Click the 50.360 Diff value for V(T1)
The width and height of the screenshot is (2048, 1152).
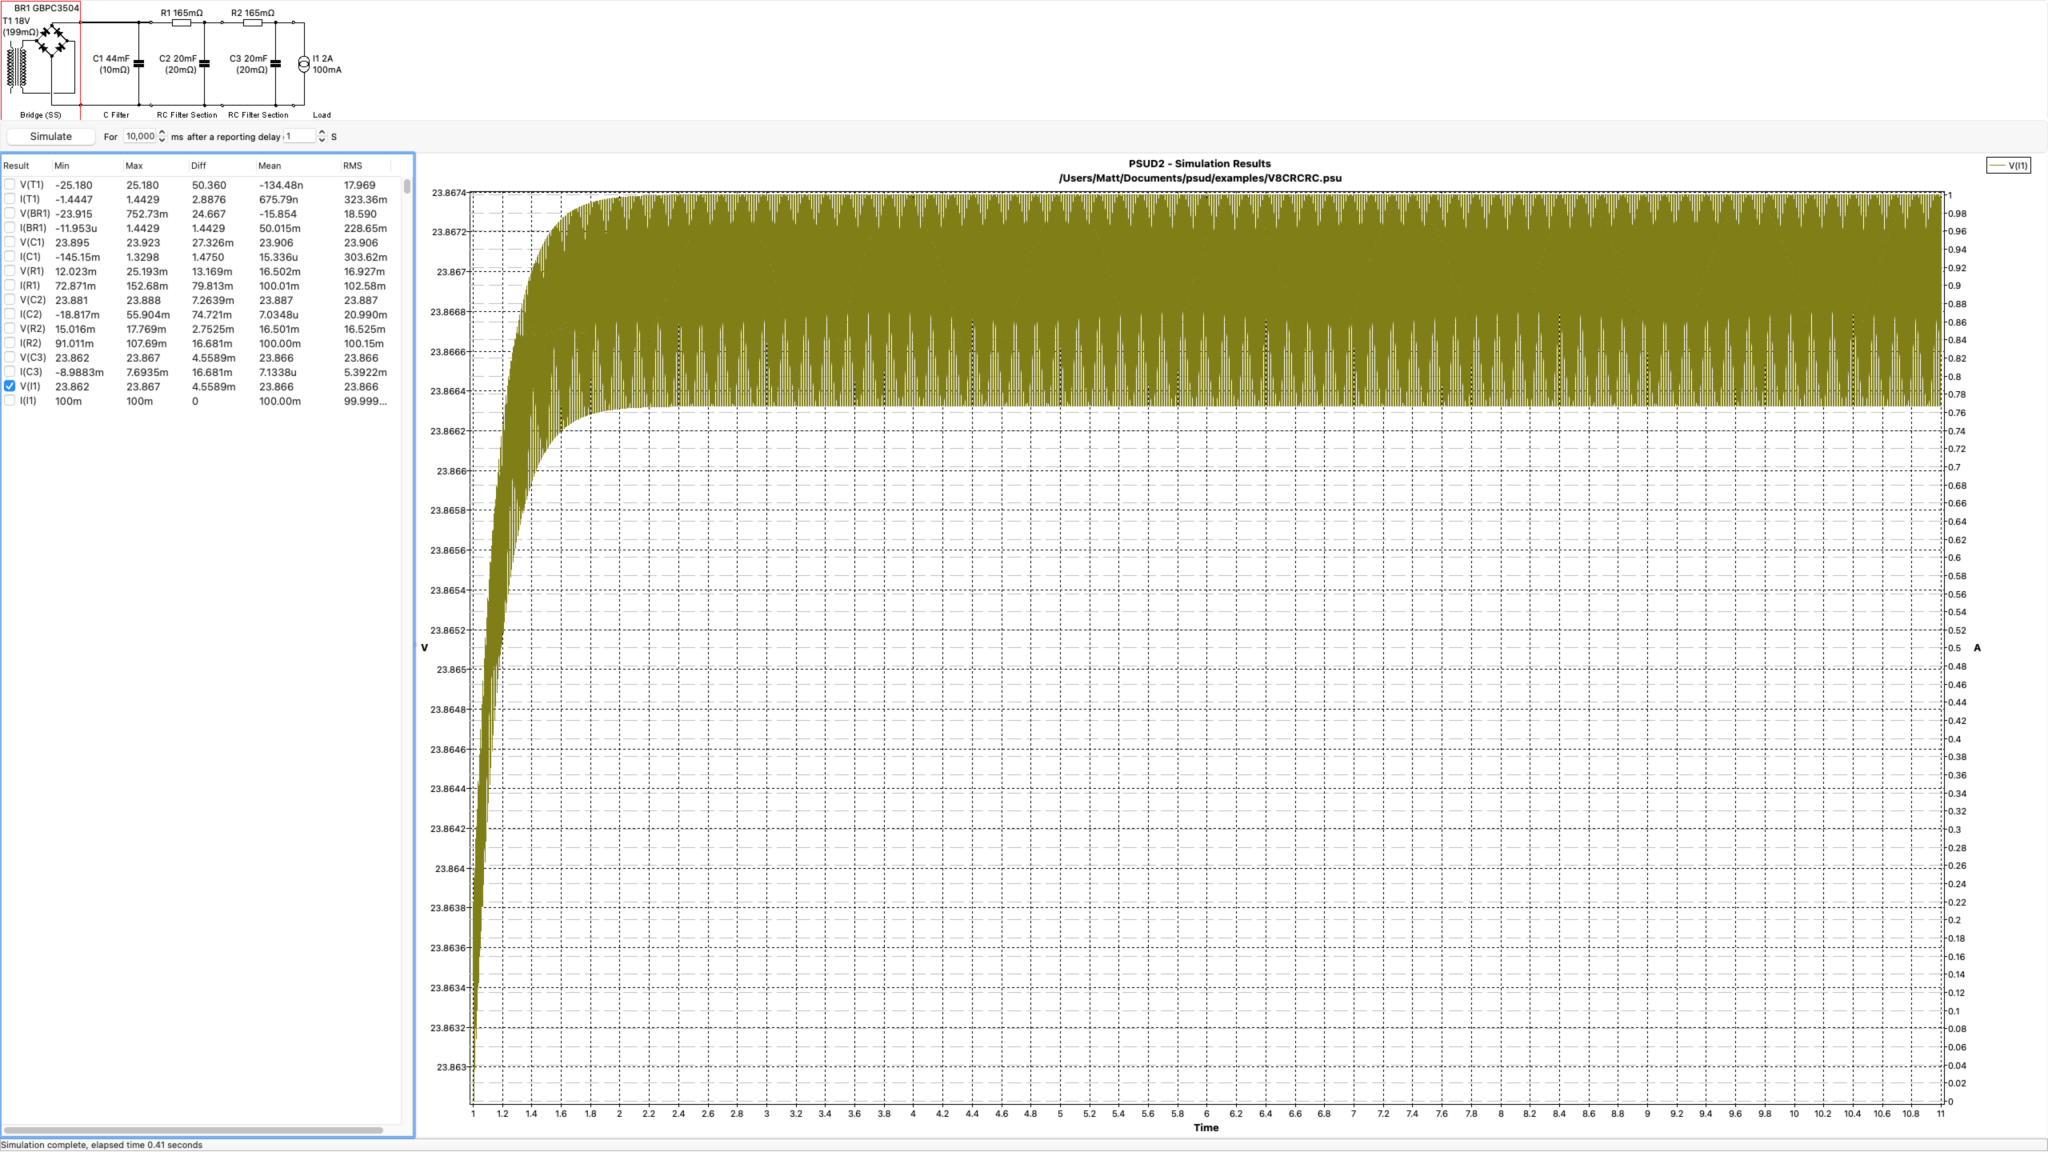click(x=209, y=185)
